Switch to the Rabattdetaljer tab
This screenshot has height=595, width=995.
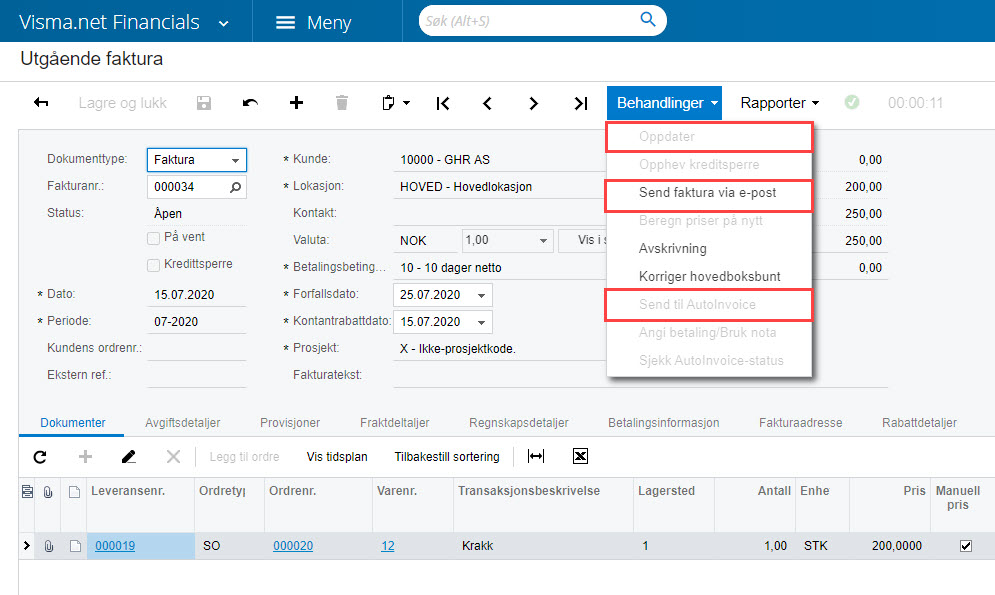click(919, 423)
